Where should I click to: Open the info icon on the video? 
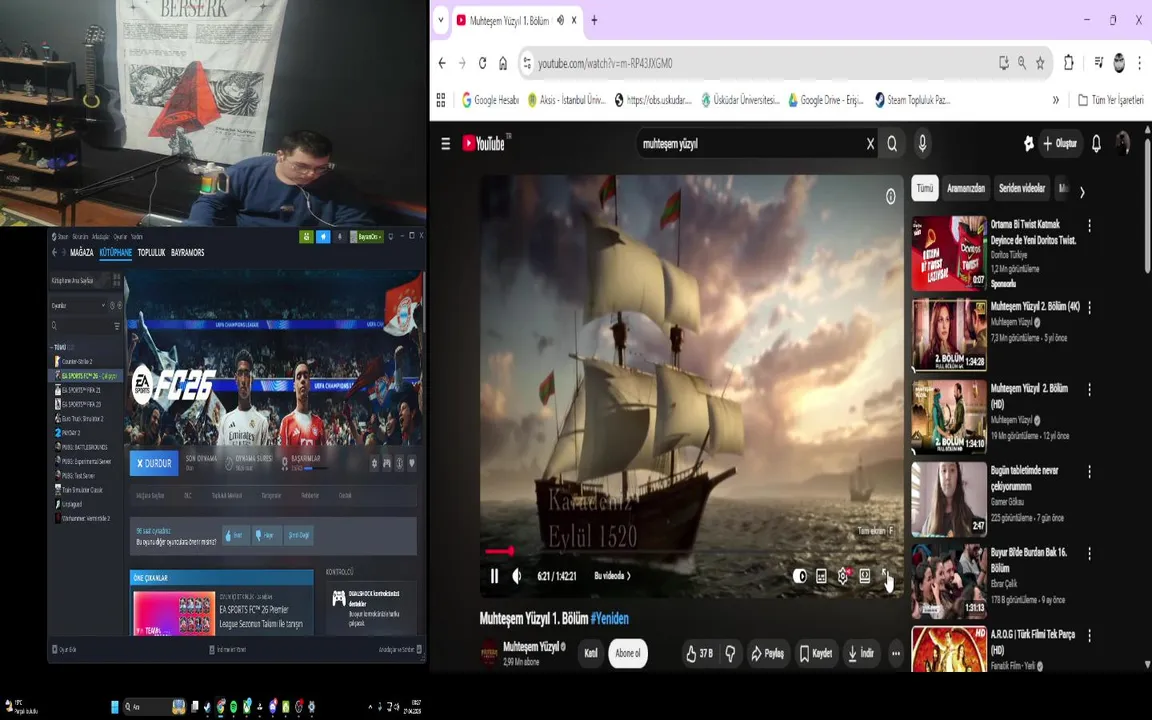(x=890, y=196)
